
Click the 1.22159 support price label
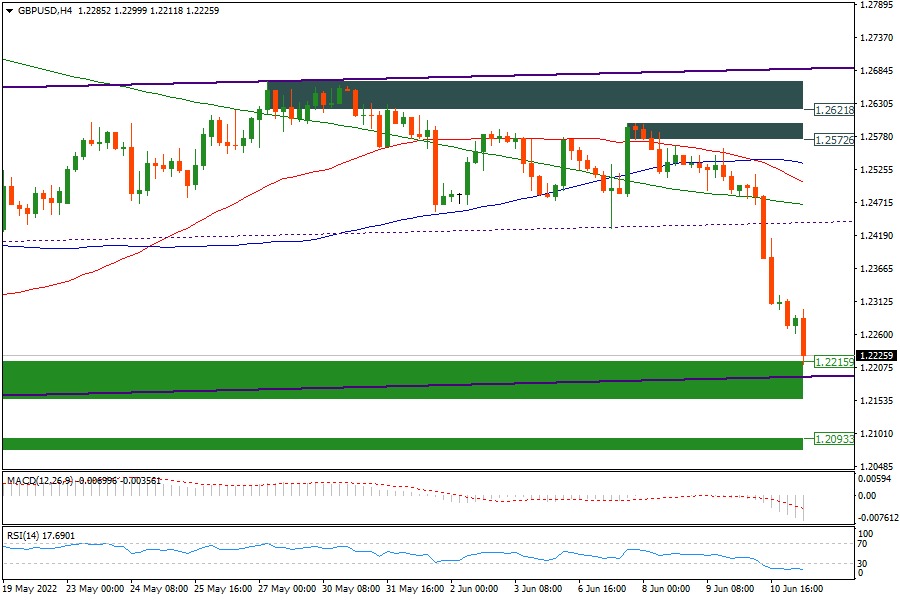[x=834, y=362]
